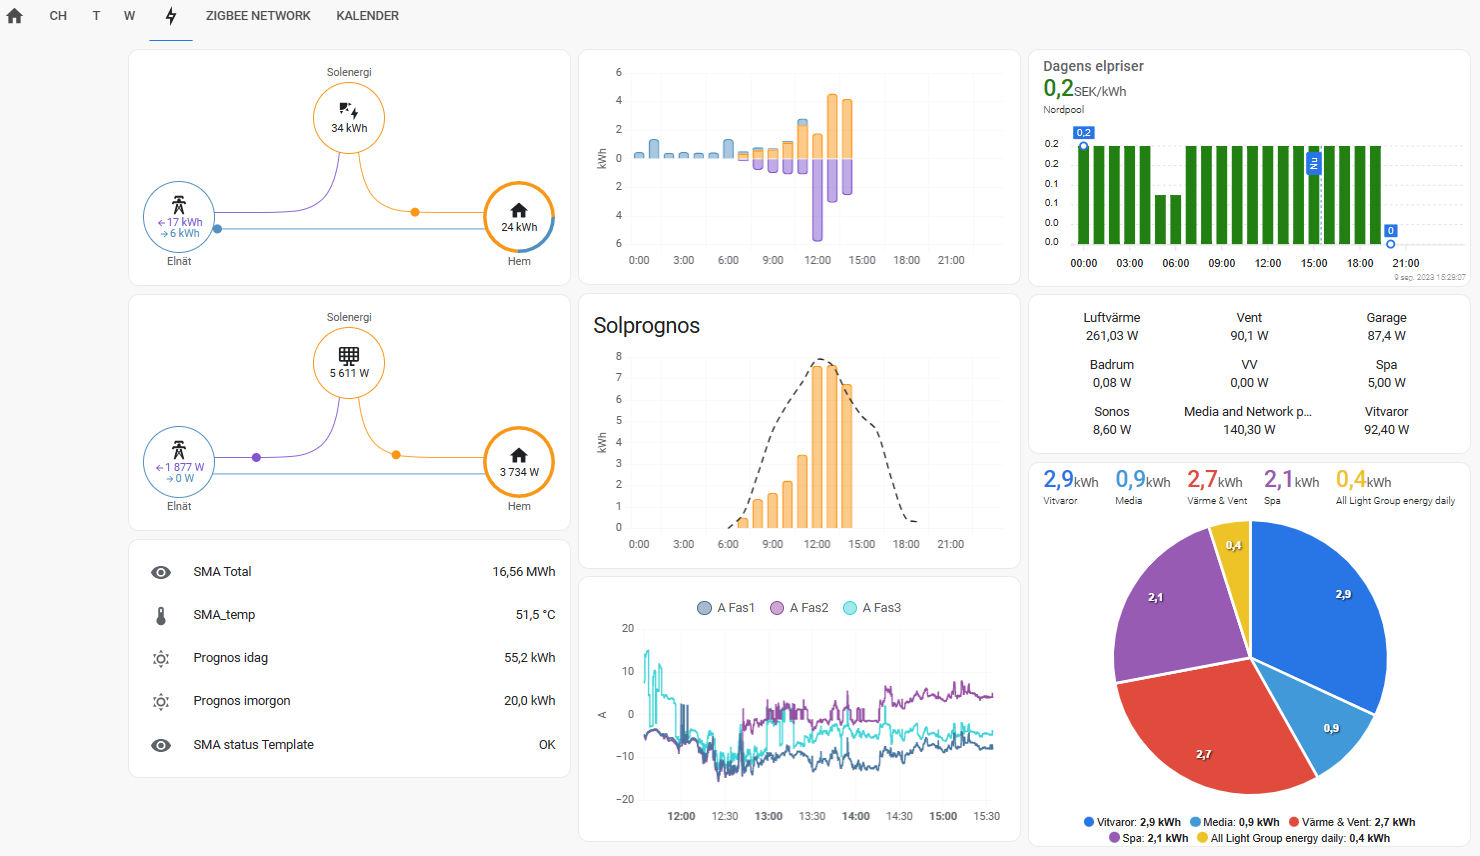1480x856 pixels.
Task: Click the thermometer icon beside SMA_temp
Action: coord(161,615)
